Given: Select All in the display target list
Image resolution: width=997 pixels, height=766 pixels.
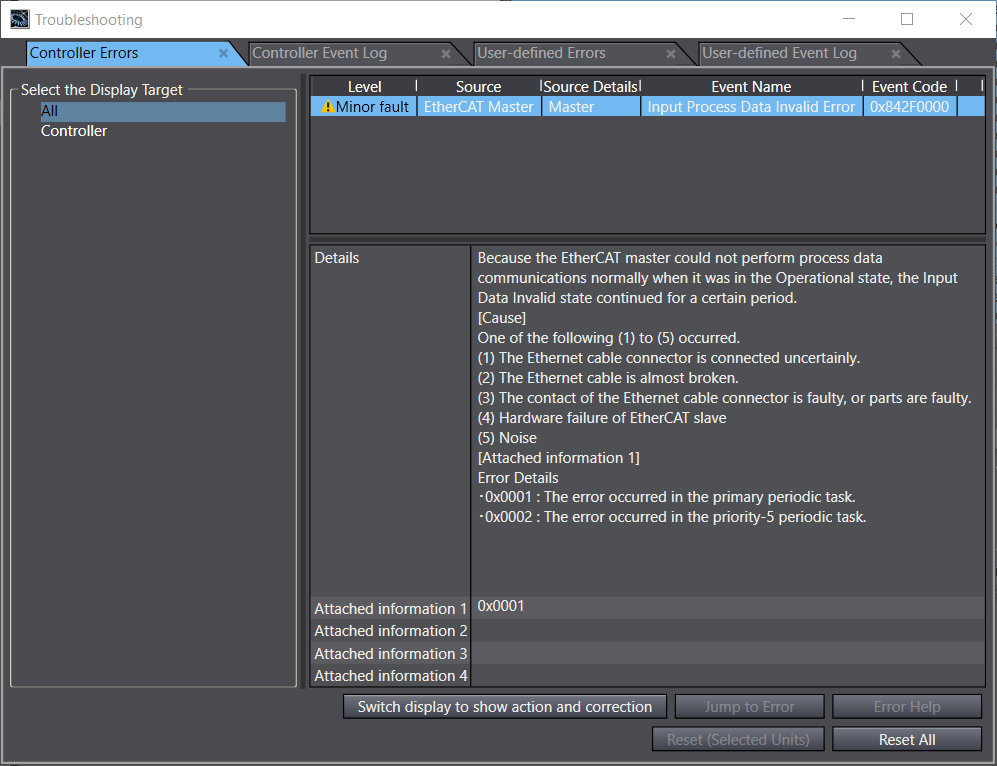Looking at the screenshot, I should pos(50,111).
